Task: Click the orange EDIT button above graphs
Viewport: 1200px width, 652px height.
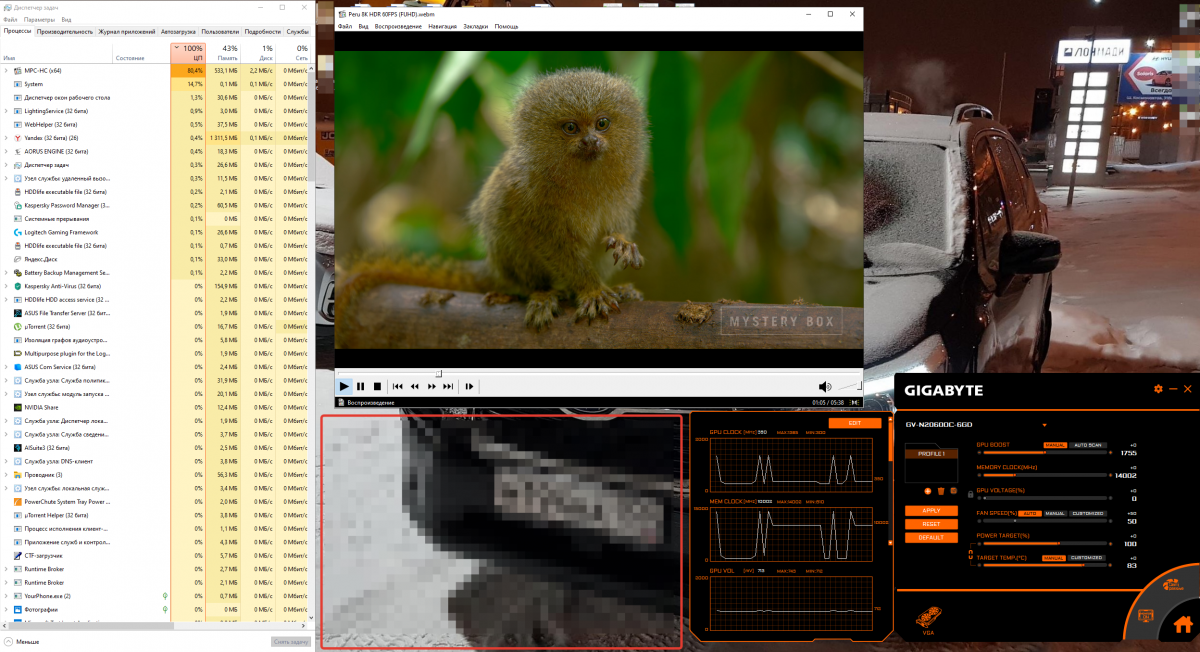Action: coord(854,423)
